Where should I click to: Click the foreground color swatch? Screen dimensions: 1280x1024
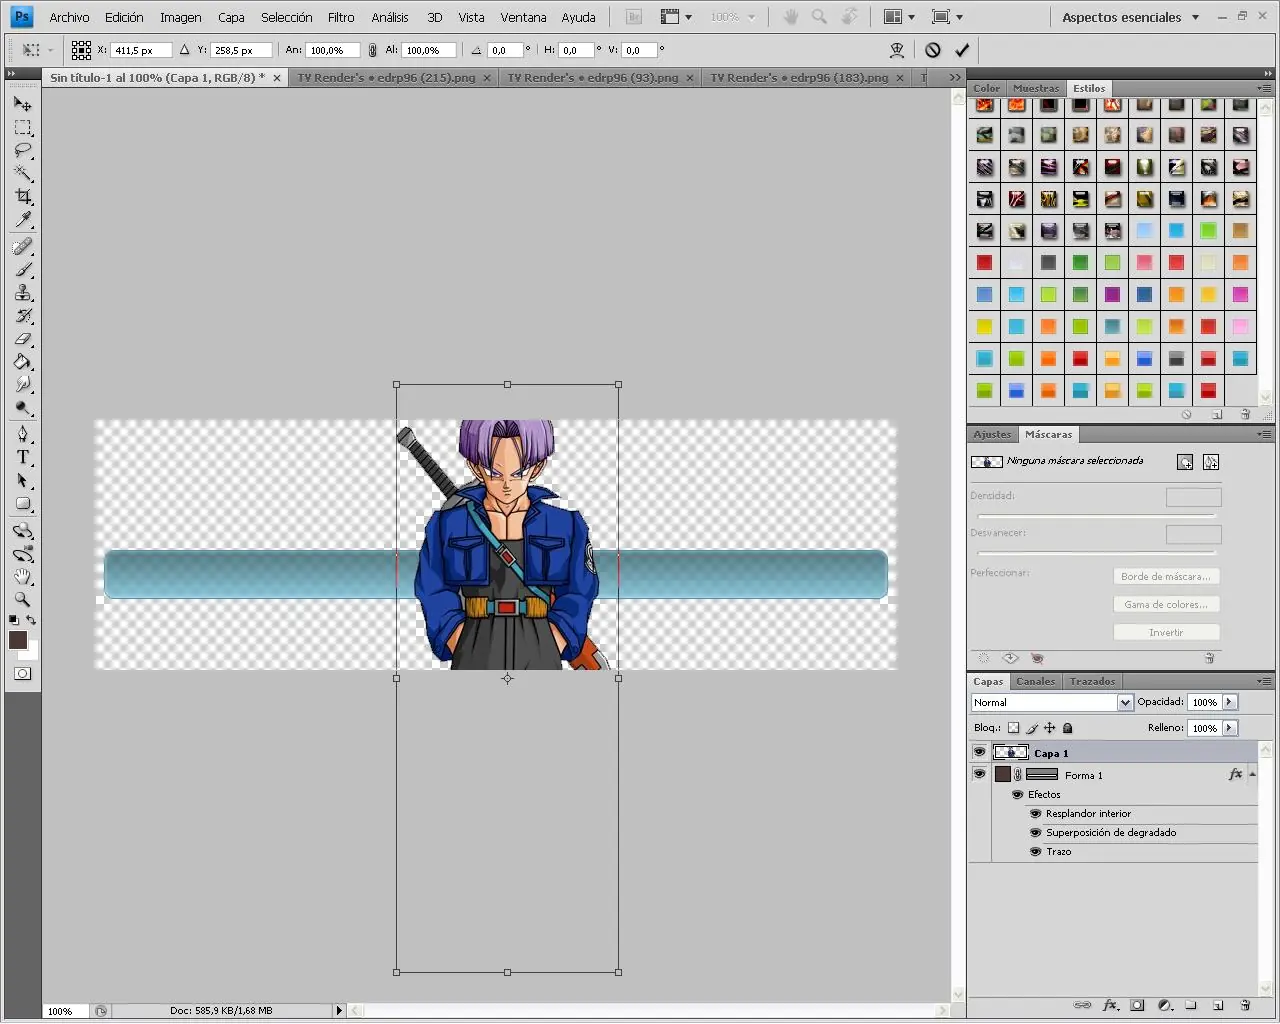click(18, 640)
